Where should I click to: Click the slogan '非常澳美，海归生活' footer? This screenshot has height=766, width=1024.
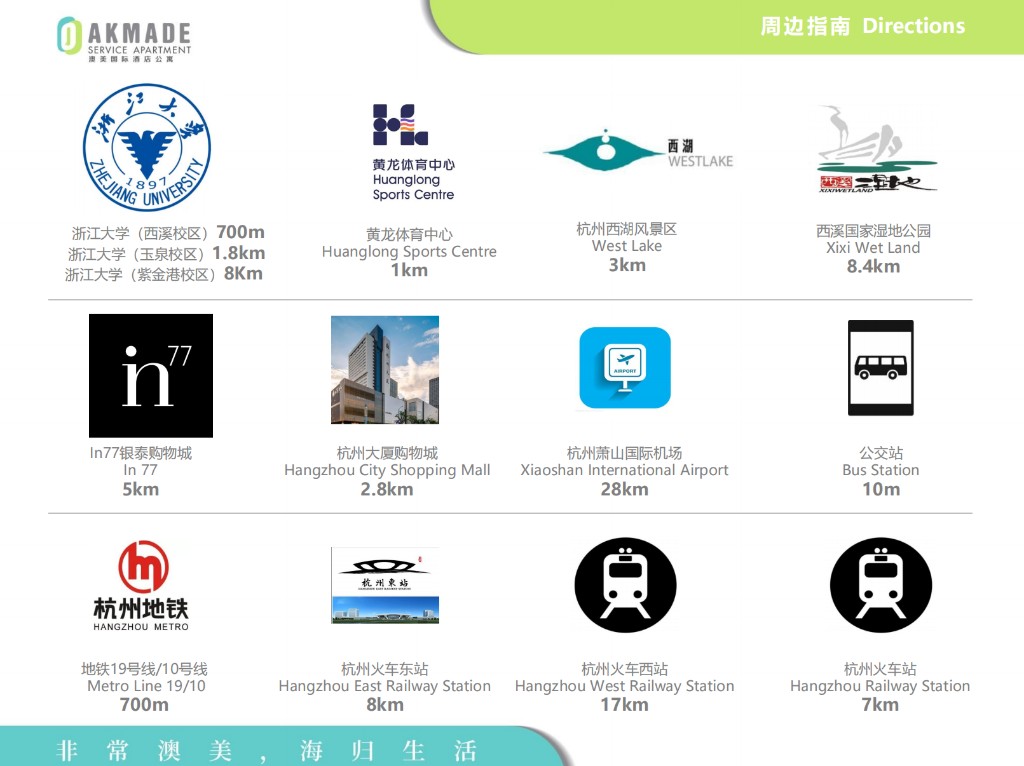[266, 750]
